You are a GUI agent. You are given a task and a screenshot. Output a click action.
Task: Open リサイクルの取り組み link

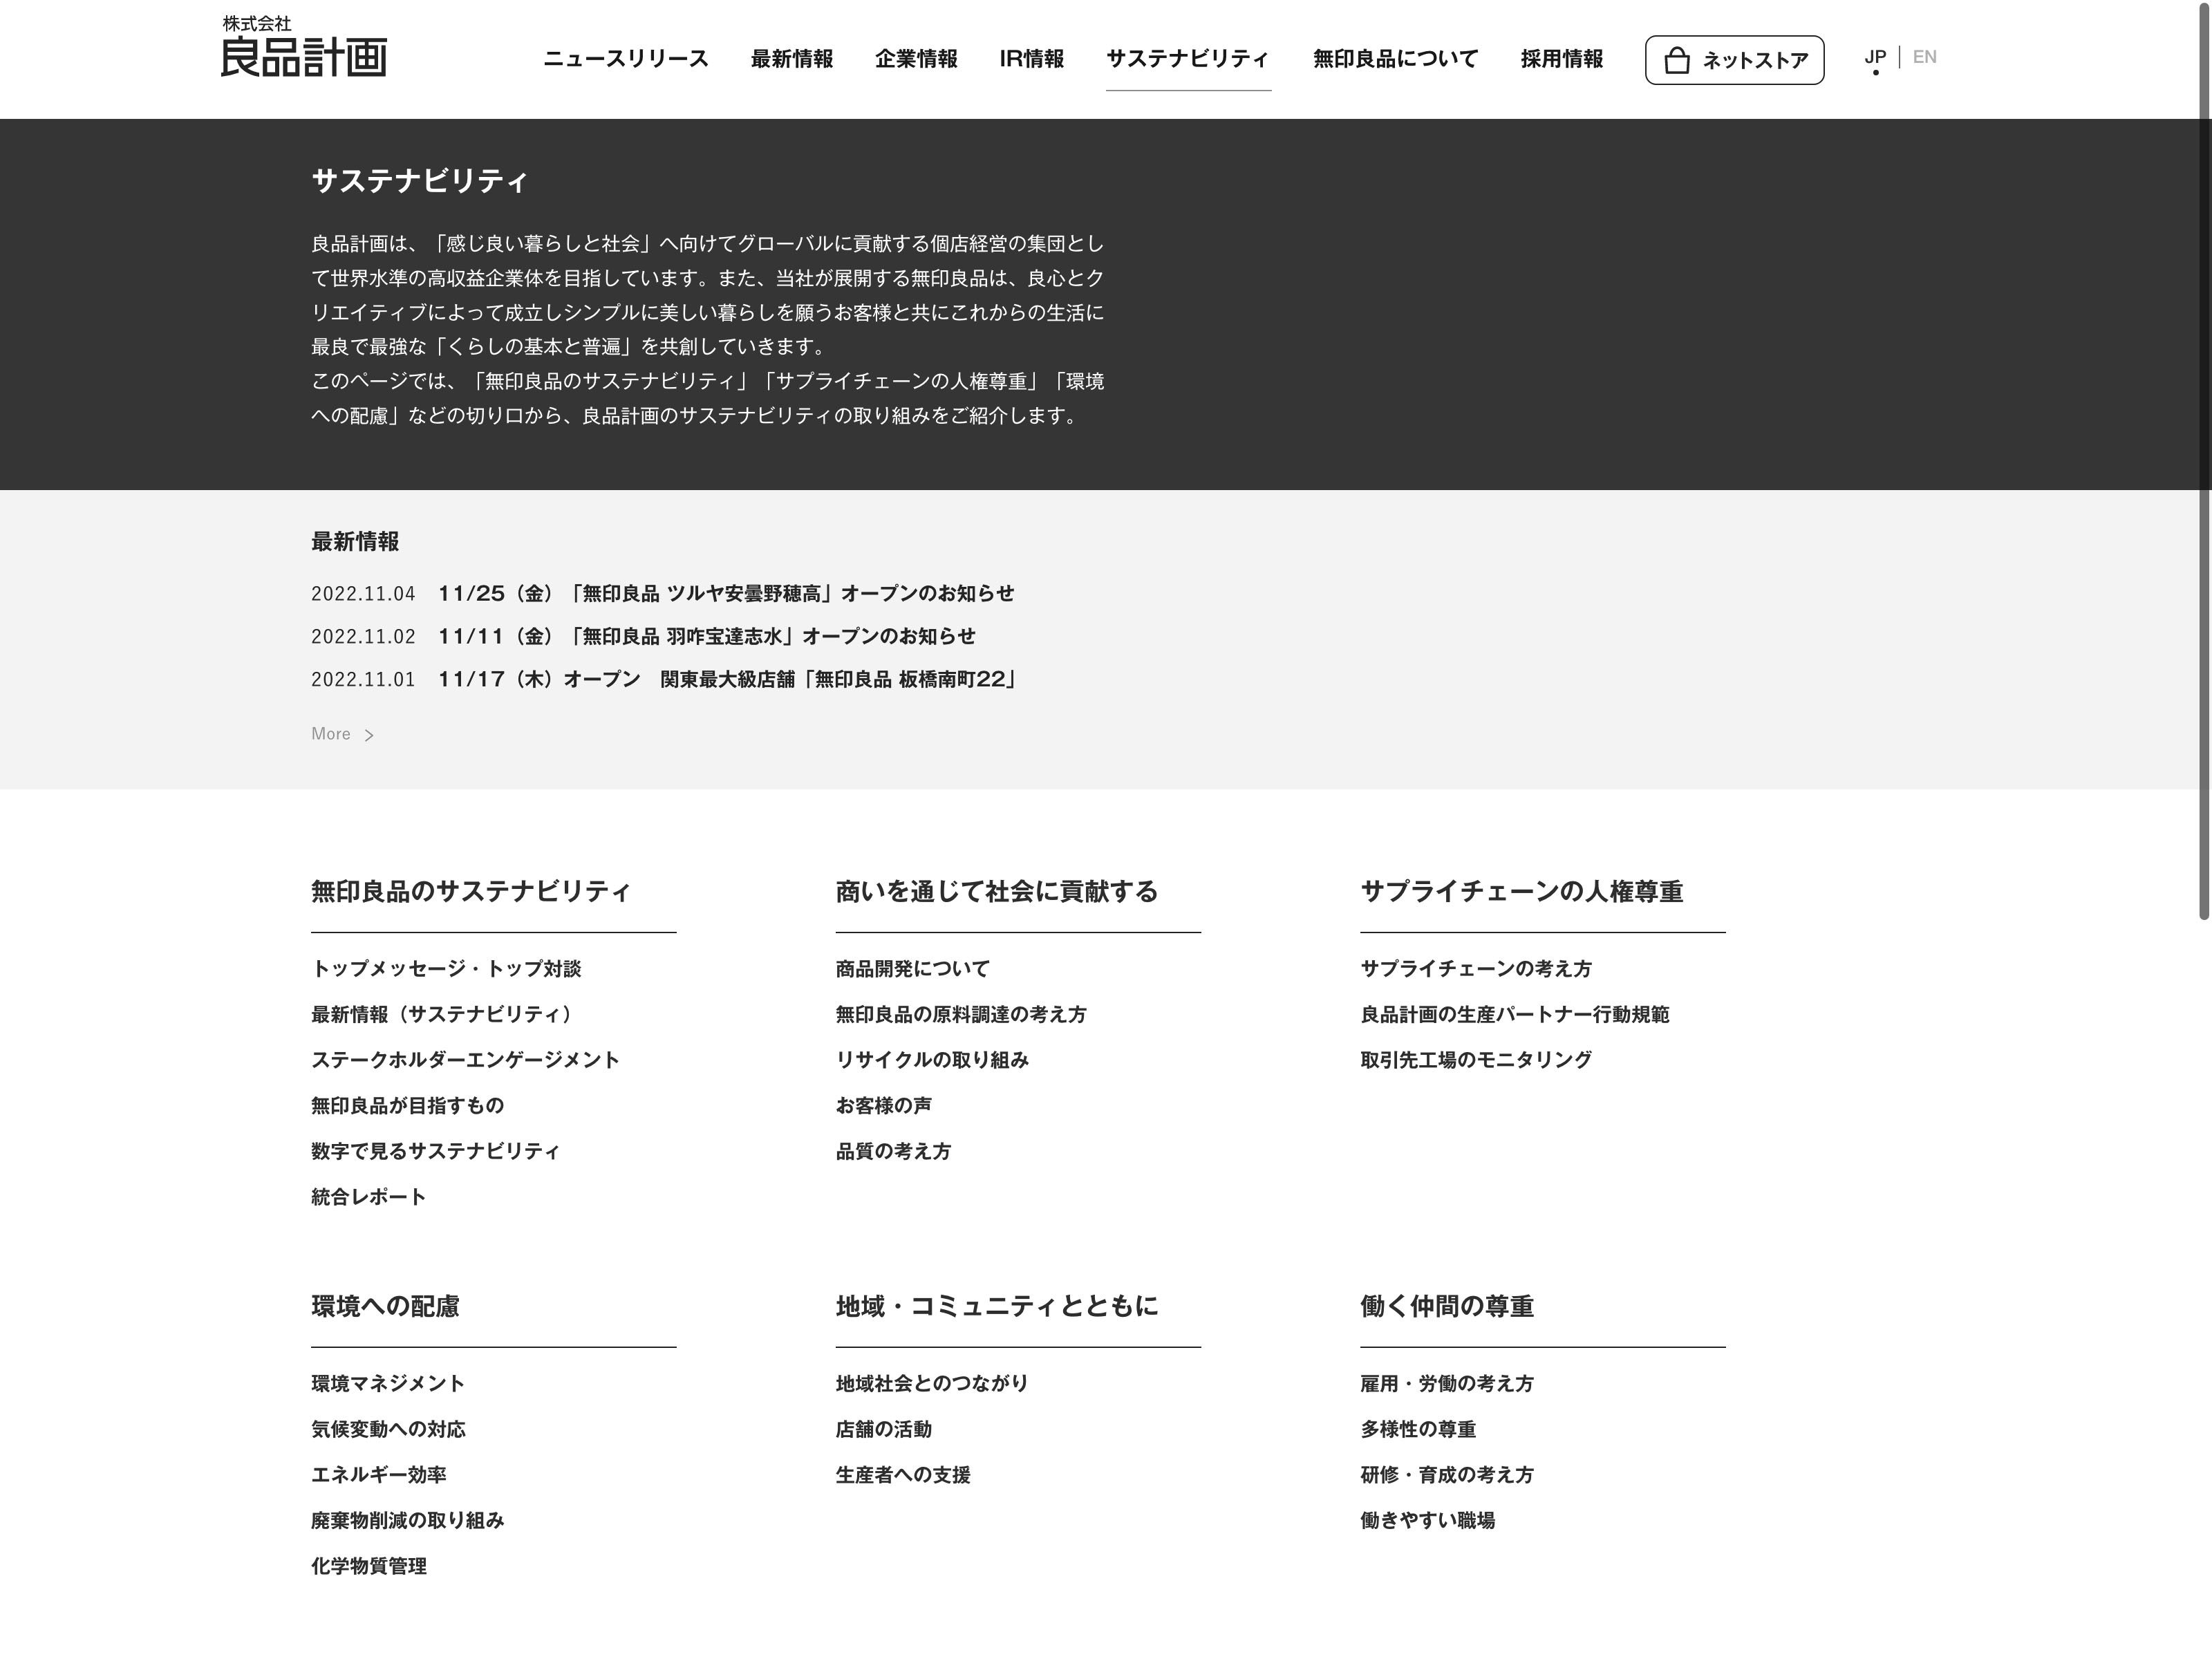[x=931, y=1059]
